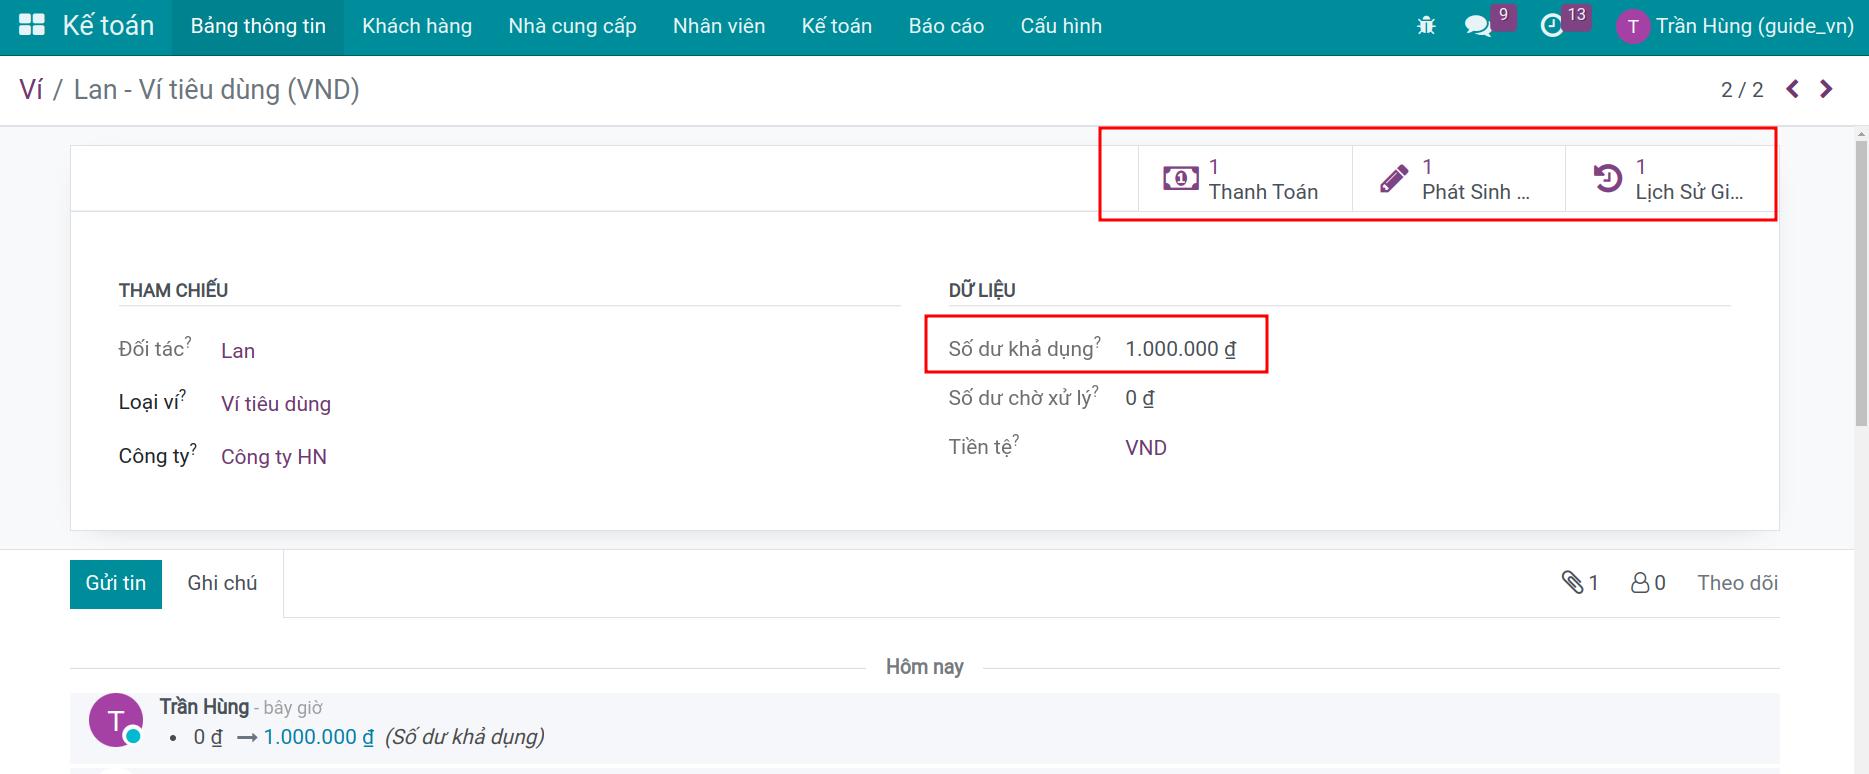Open the Cấu hình menu
The width and height of the screenshot is (1869, 774).
(x=1061, y=26)
